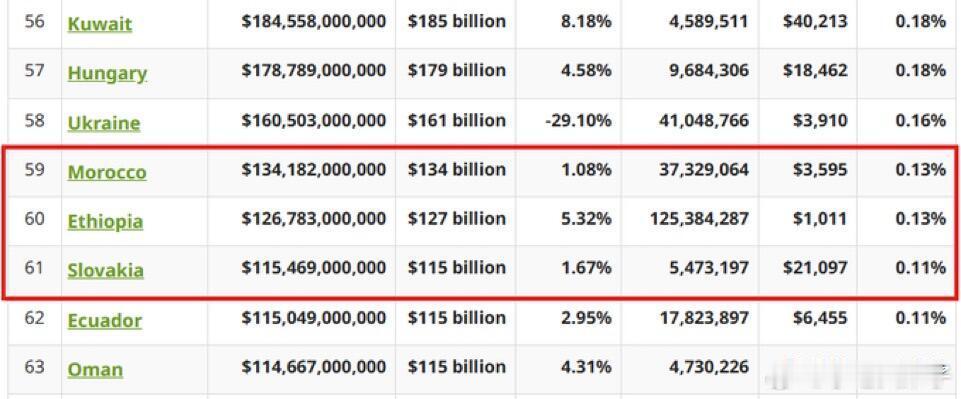This screenshot has width=961, height=399.
Task: Open the Kuwait country link
Action: coord(99,24)
